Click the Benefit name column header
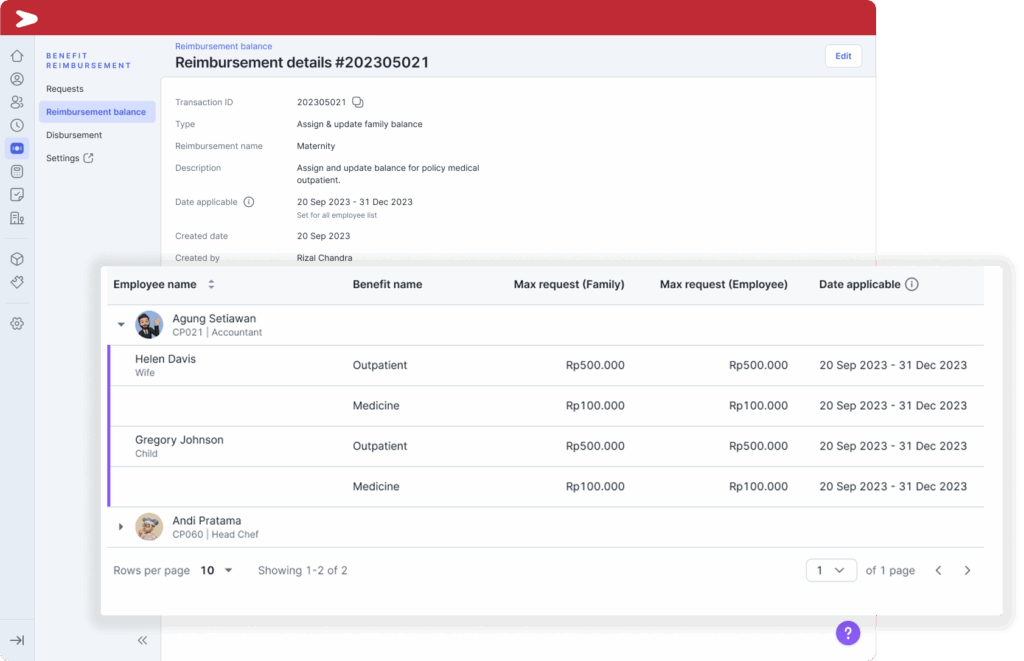 tap(387, 284)
